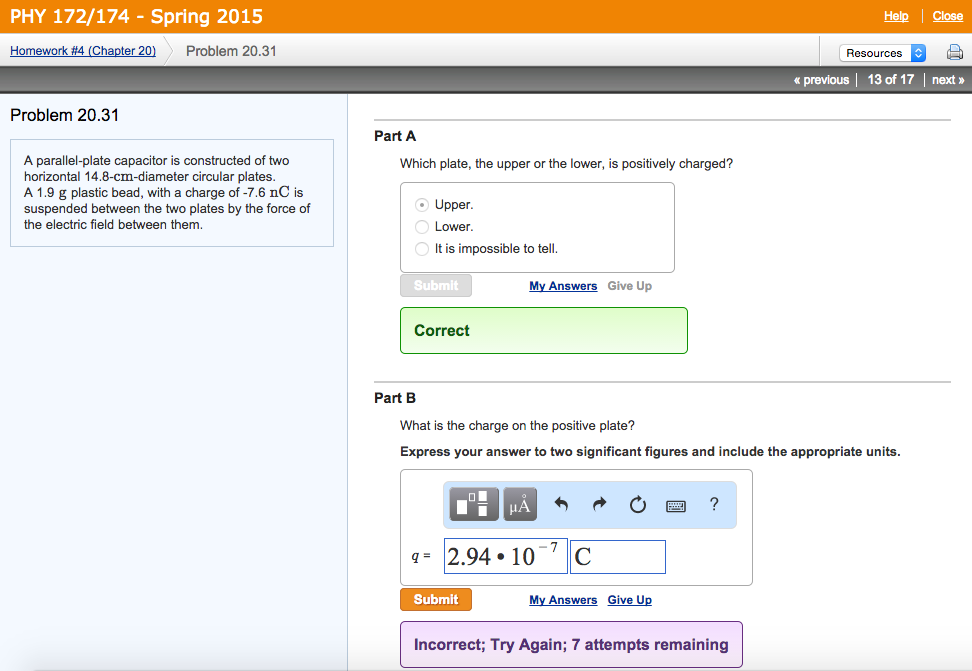Image resolution: width=972 pixels, height=671 pixels.
Task: Open My Answers for Part B
Action: pyautogui.click(x=563, y=600)
